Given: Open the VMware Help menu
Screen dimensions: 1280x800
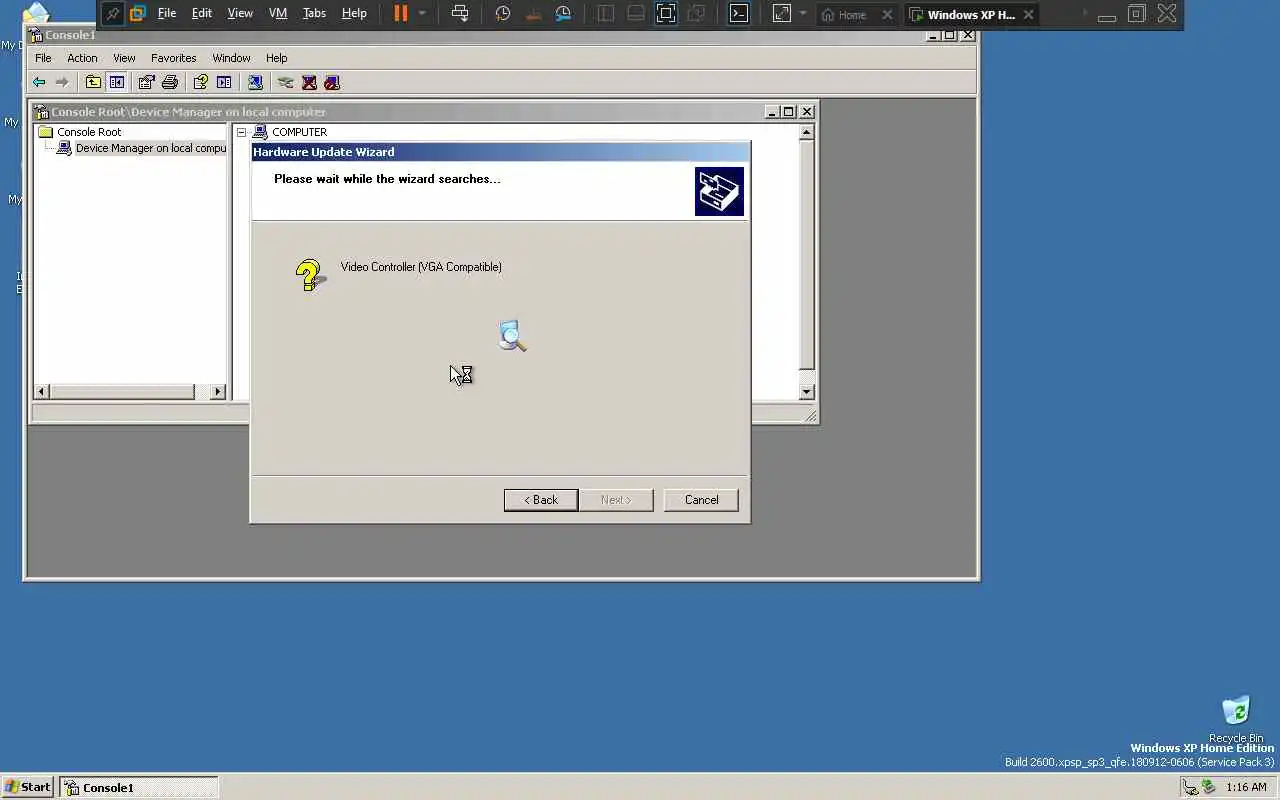Looking at the screenshot, I should coord(354,14).
